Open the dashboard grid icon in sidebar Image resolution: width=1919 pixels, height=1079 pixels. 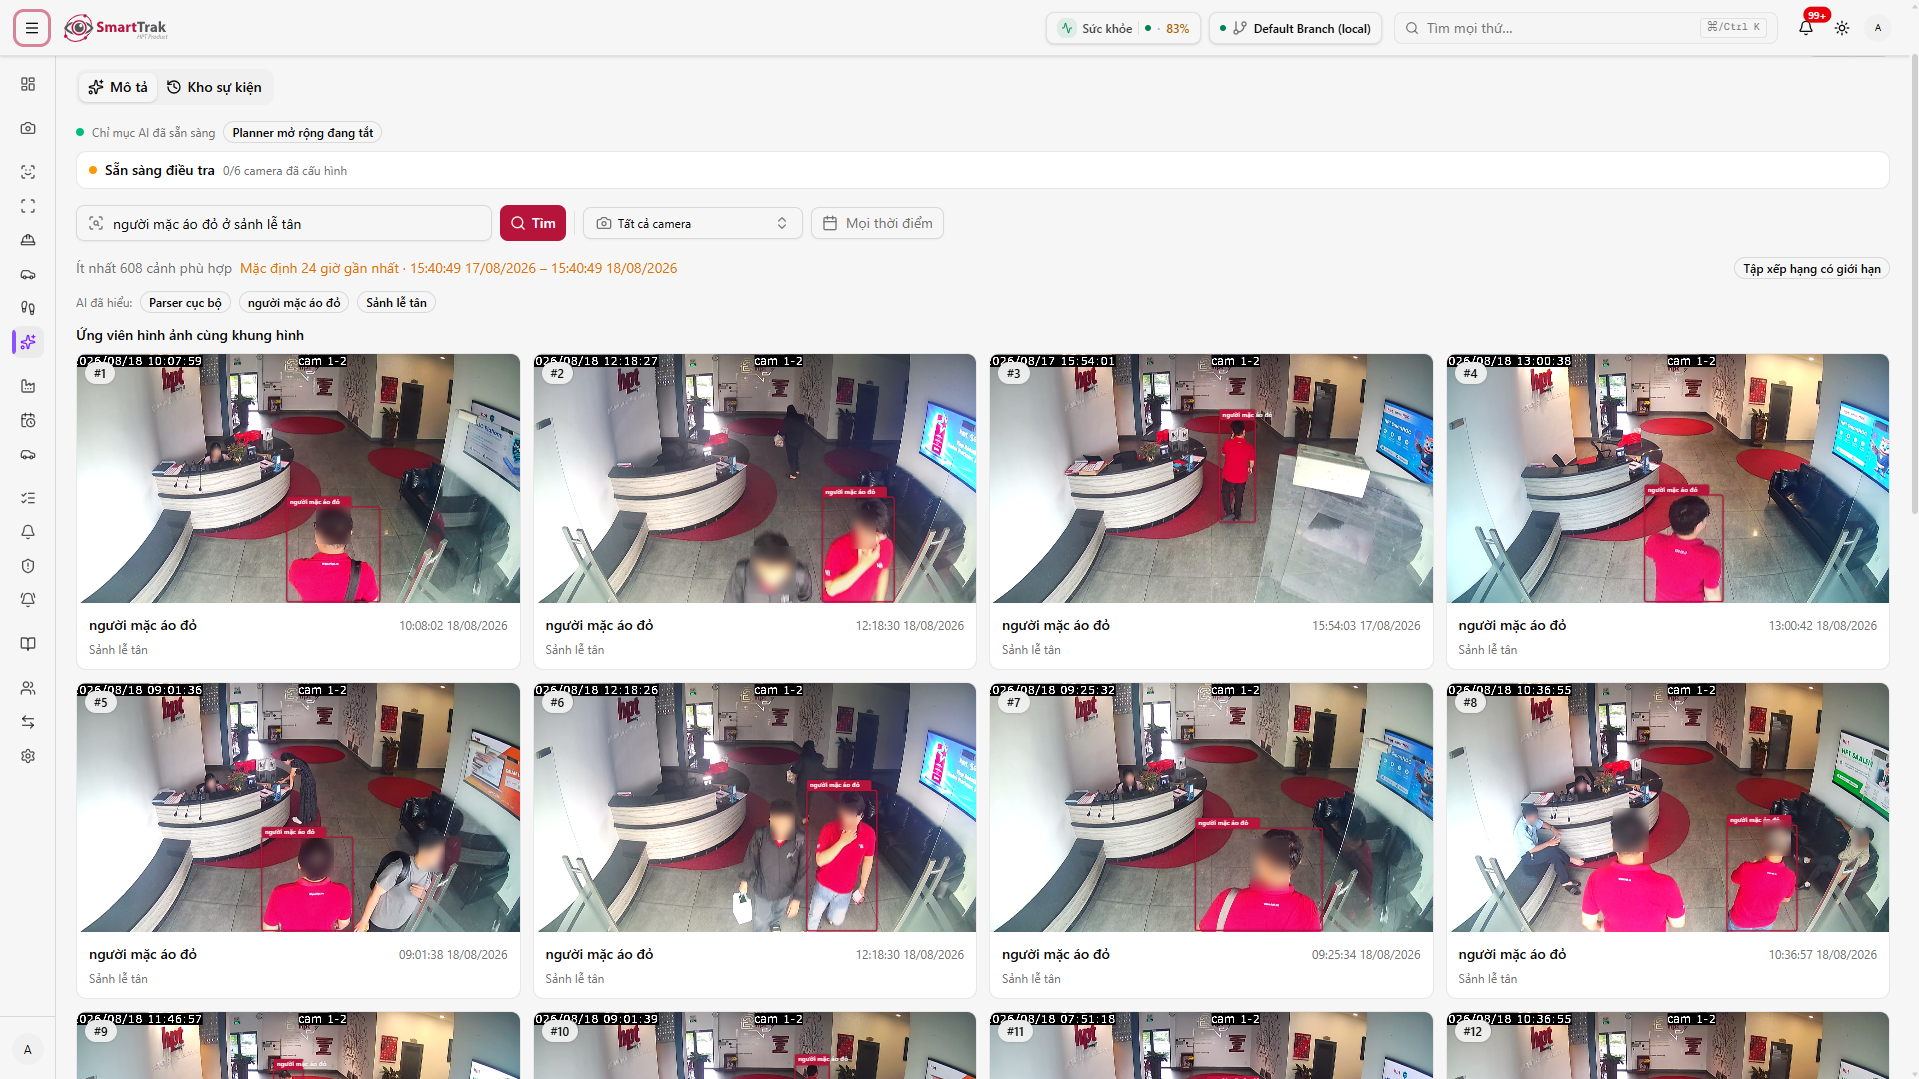tap(28, 84)
